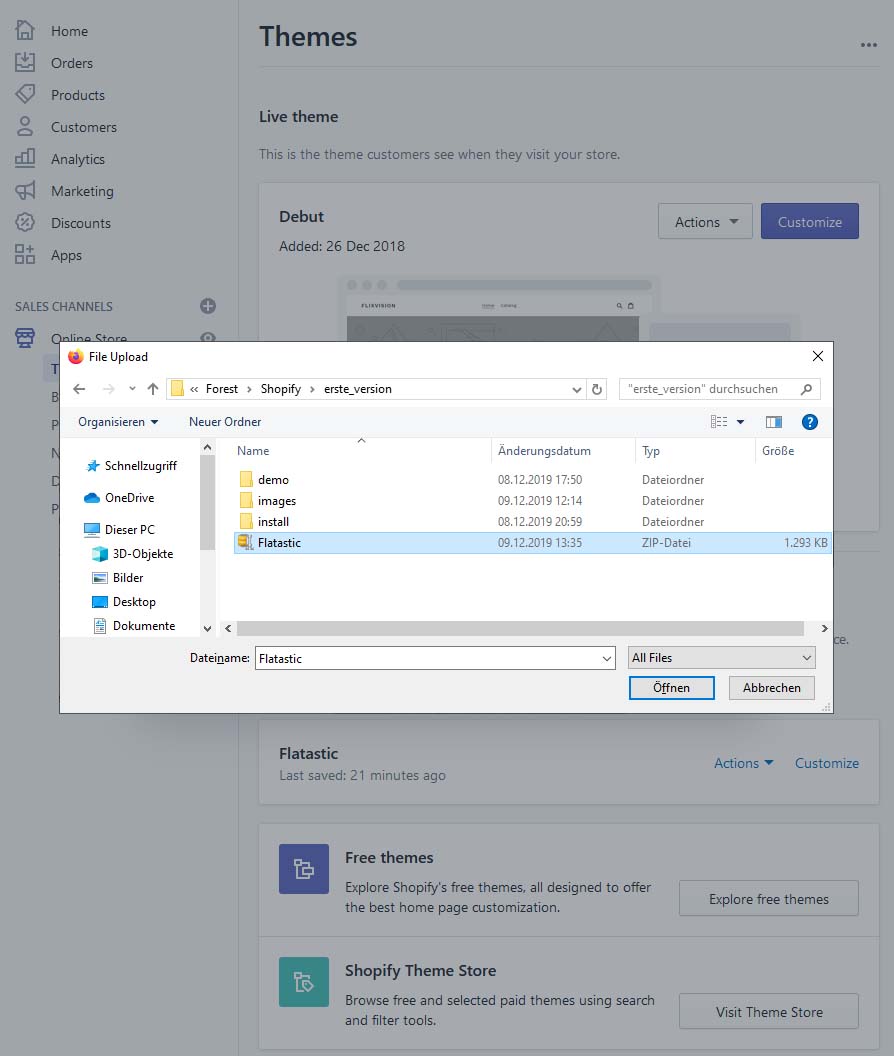Image resolution: width=894 pixels, height=1056 pixels.
Task: Click the back arrow in File Upload dialog
Action: [x=80, y=389]
